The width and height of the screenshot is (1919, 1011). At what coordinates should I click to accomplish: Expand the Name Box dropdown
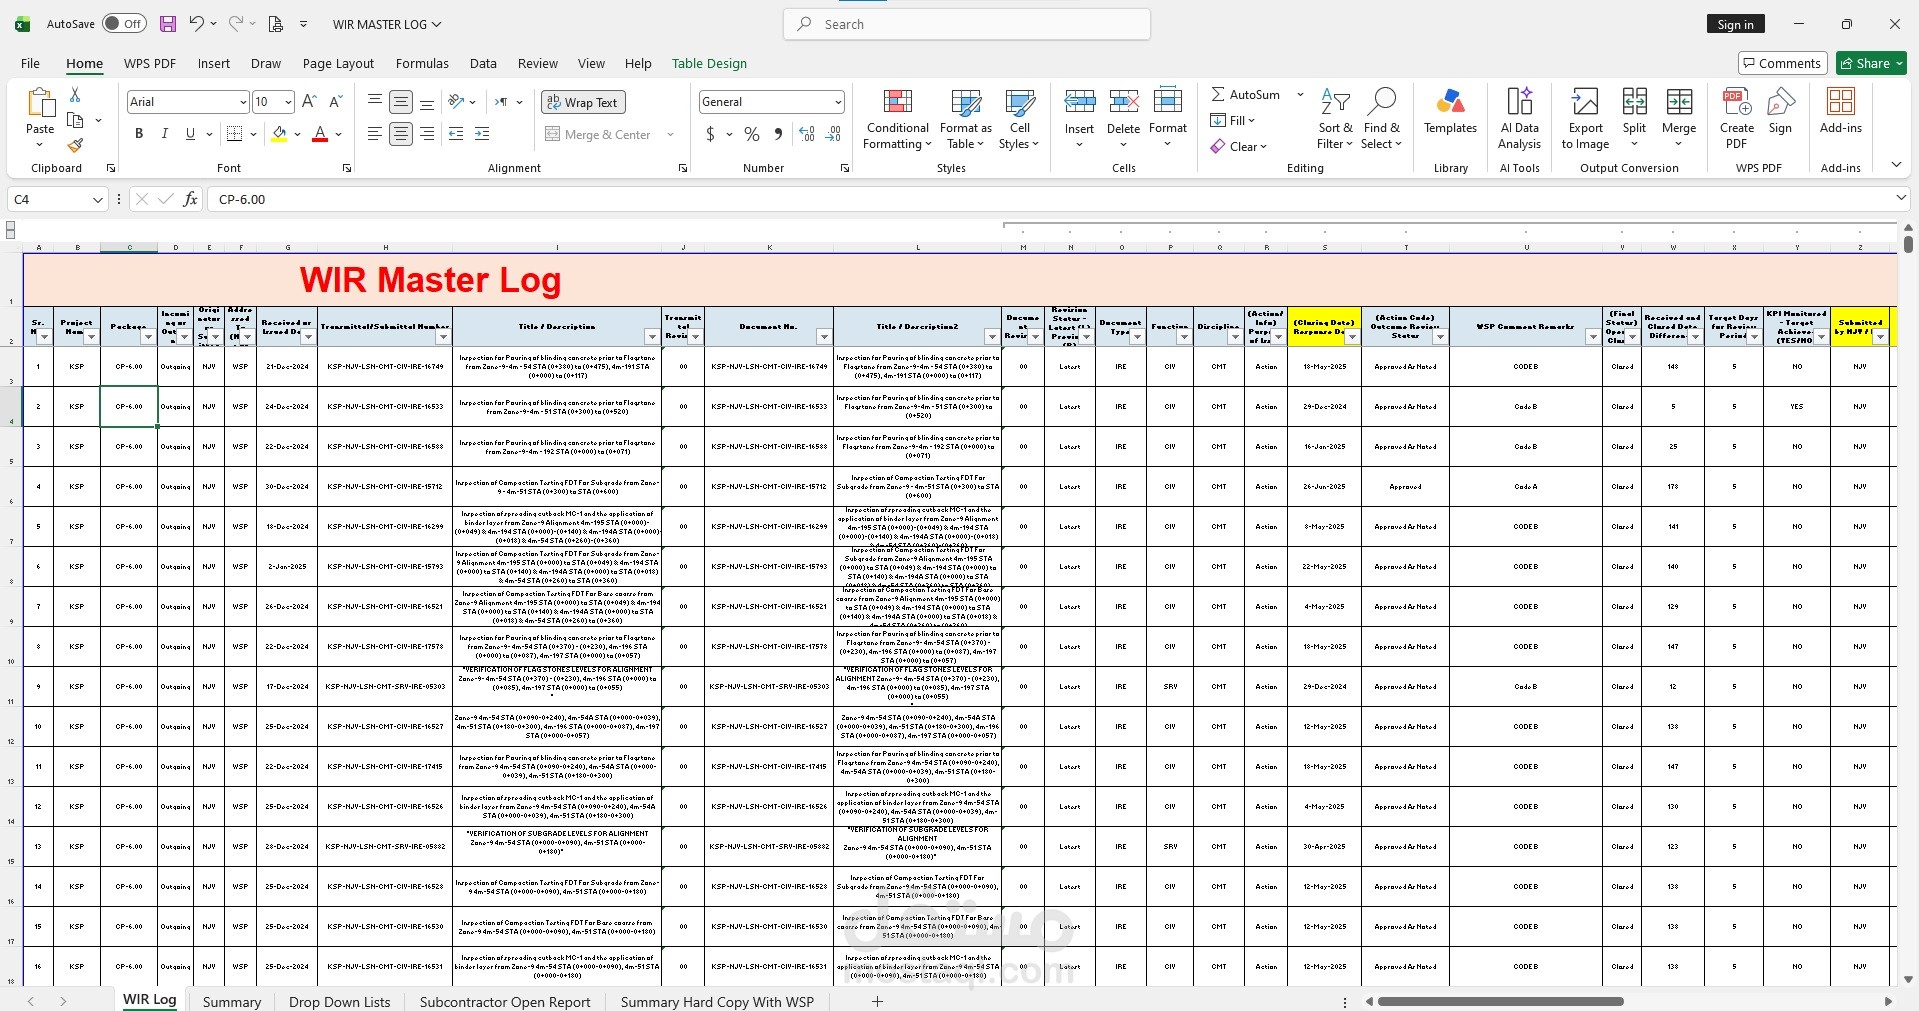97,199
